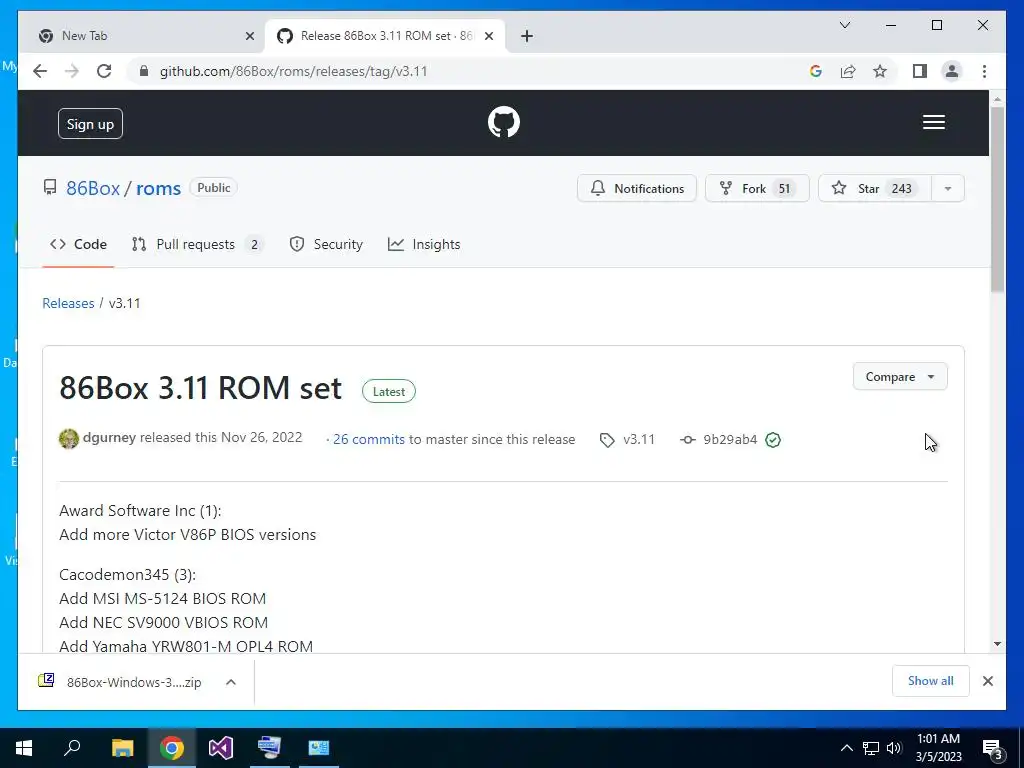Viewport: 1024px width, 768px height.
Task: Open the hamburger navigation menu
Action: click(933, 122)
